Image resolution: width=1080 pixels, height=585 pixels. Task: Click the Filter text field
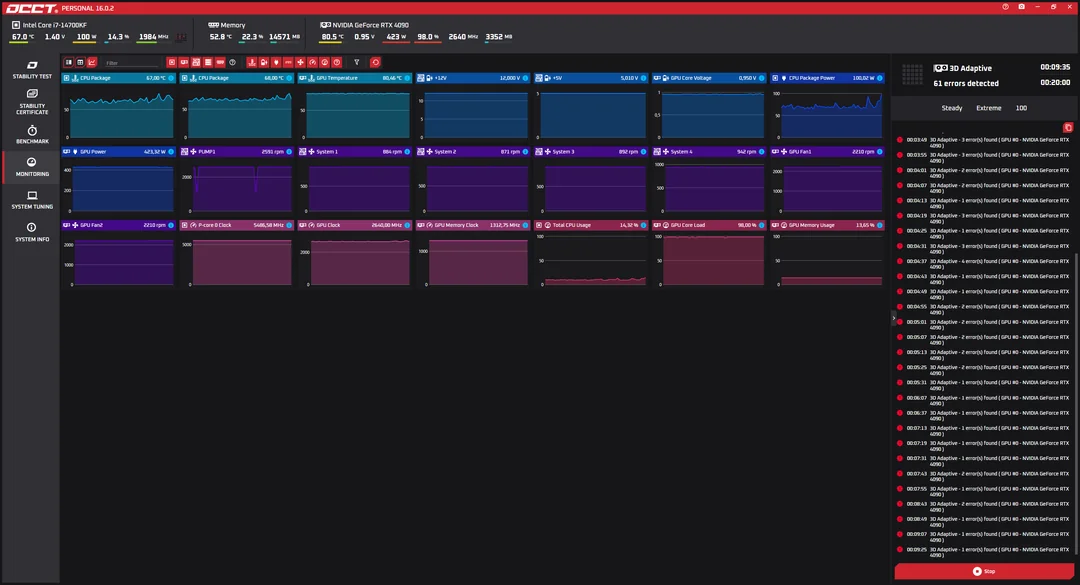pyautogui.click(x=132, y=63)
